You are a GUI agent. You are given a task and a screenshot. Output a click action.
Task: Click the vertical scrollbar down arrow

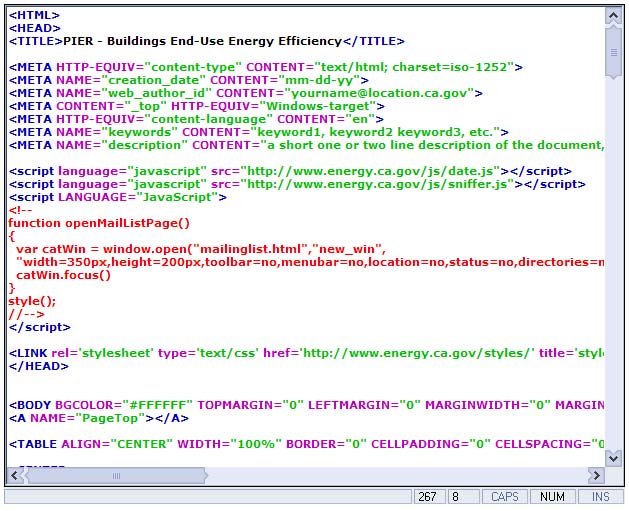pos(613,458)
